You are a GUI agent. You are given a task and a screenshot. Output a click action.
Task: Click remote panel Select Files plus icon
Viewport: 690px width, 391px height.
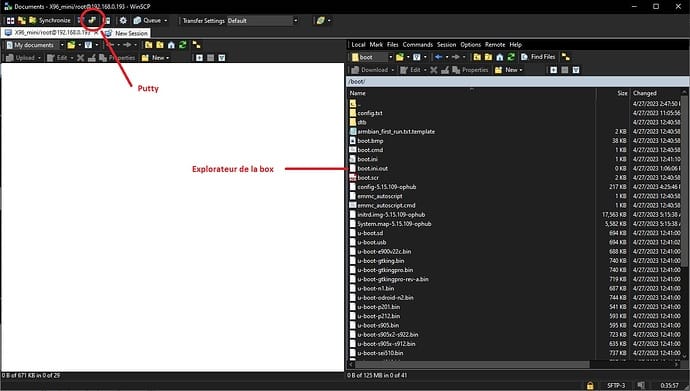(554, 70)
